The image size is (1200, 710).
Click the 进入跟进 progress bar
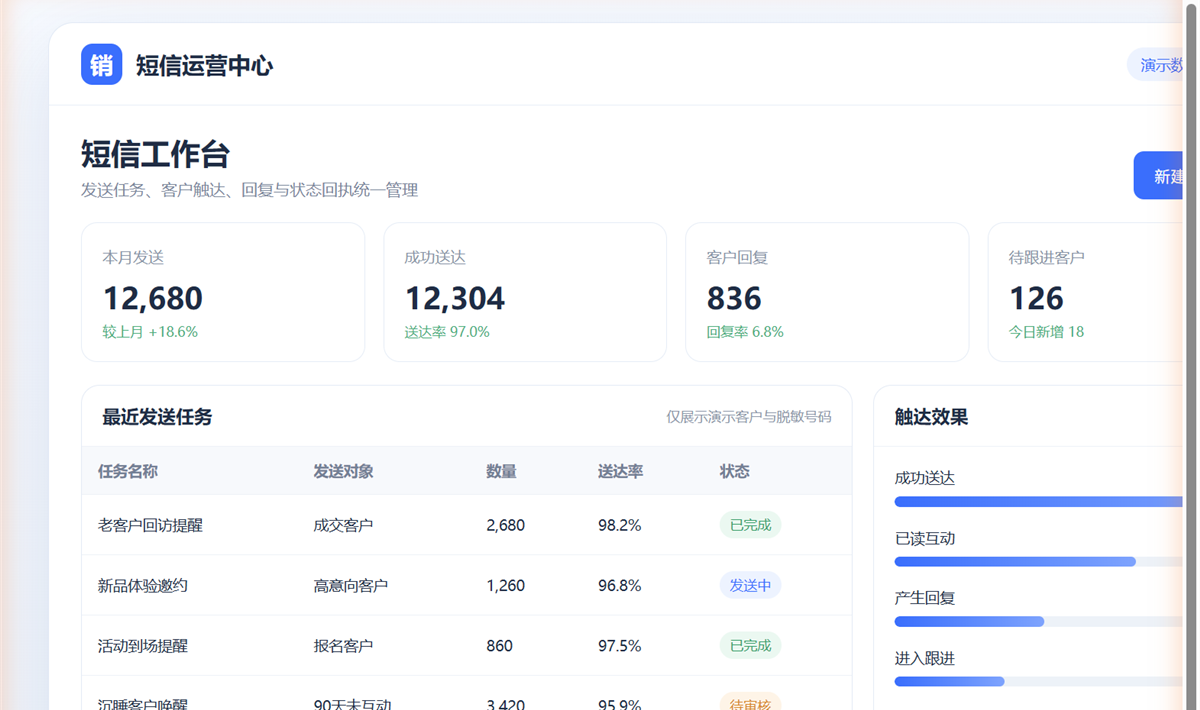click(x=1039, y=682)
